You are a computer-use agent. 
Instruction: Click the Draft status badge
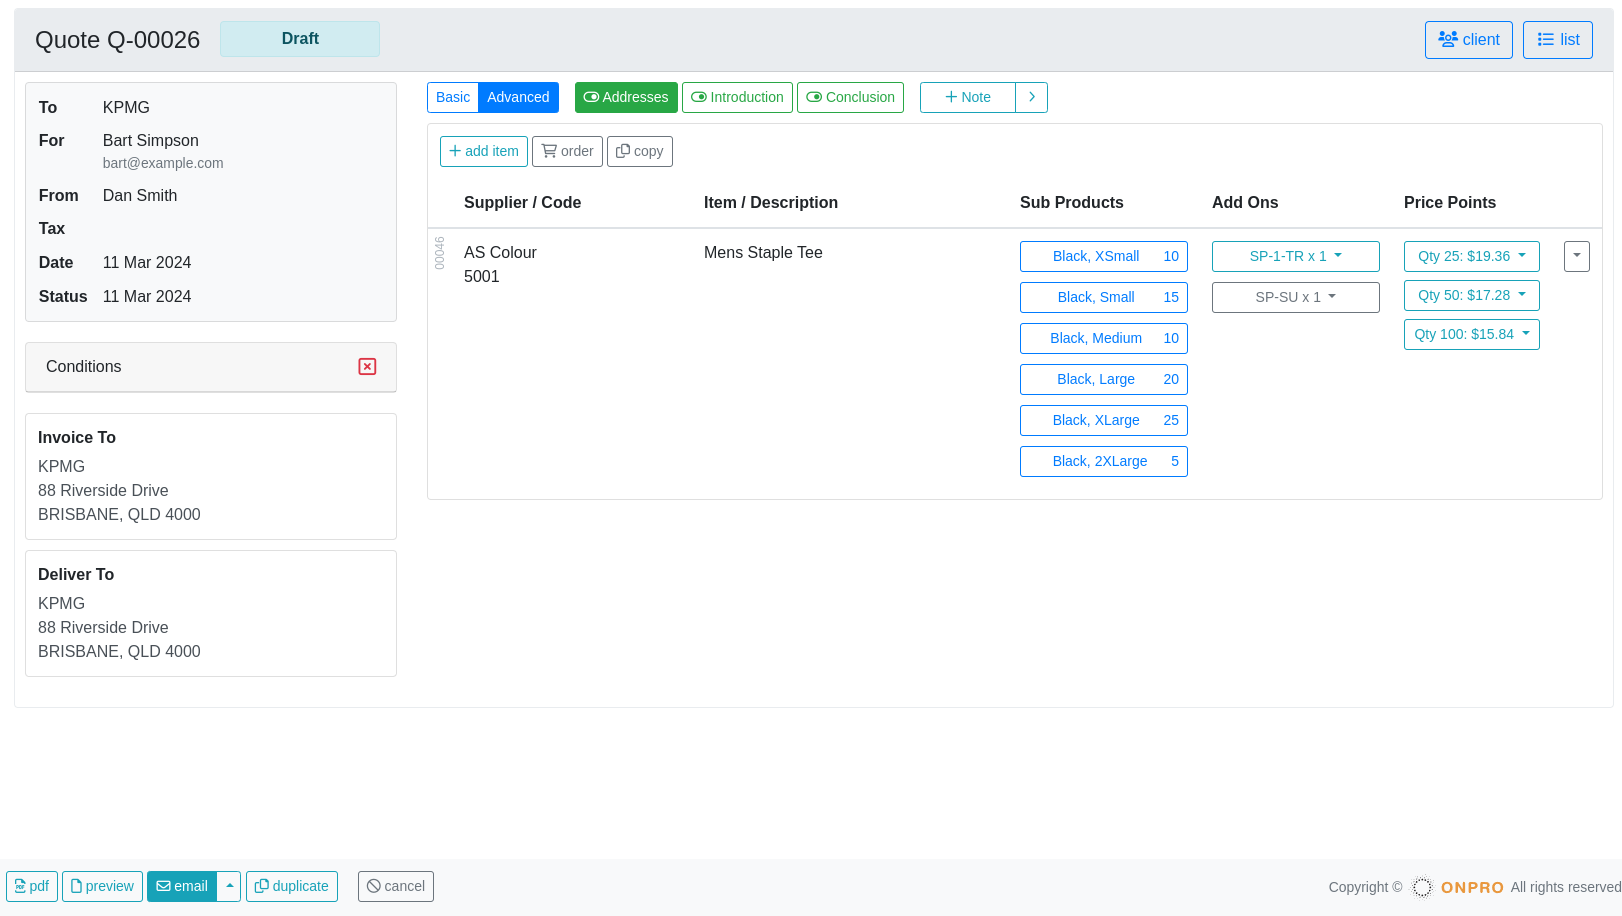click(x=300, y=39)
